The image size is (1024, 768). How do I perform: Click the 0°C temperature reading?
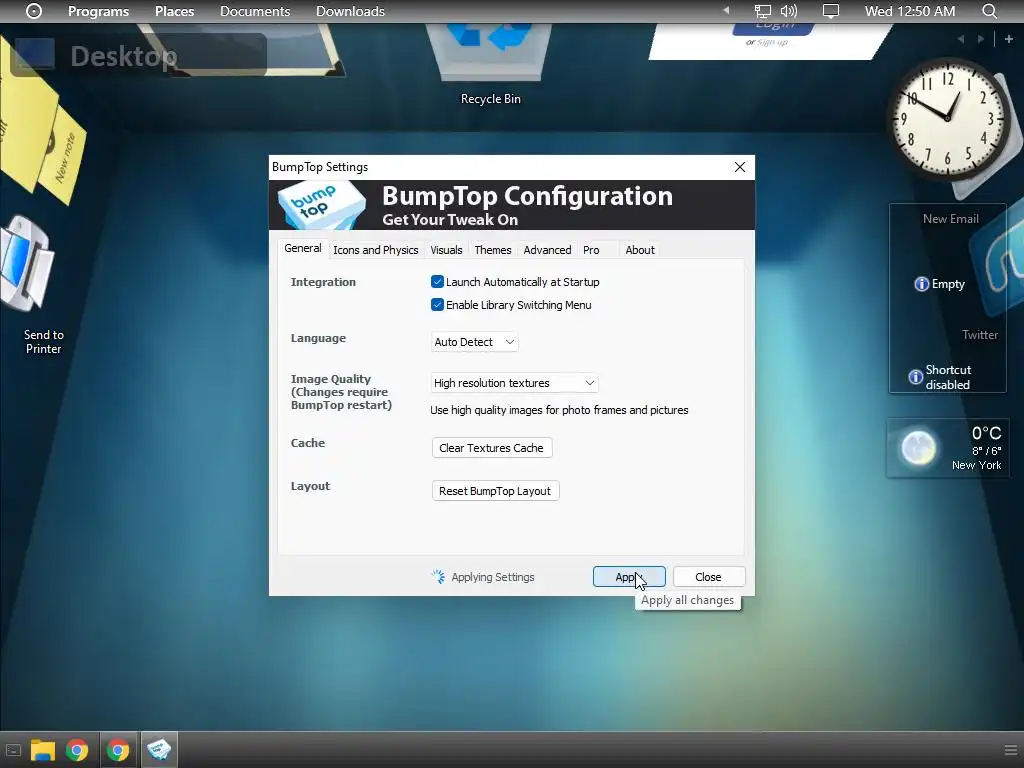click(x=986, y=433)
